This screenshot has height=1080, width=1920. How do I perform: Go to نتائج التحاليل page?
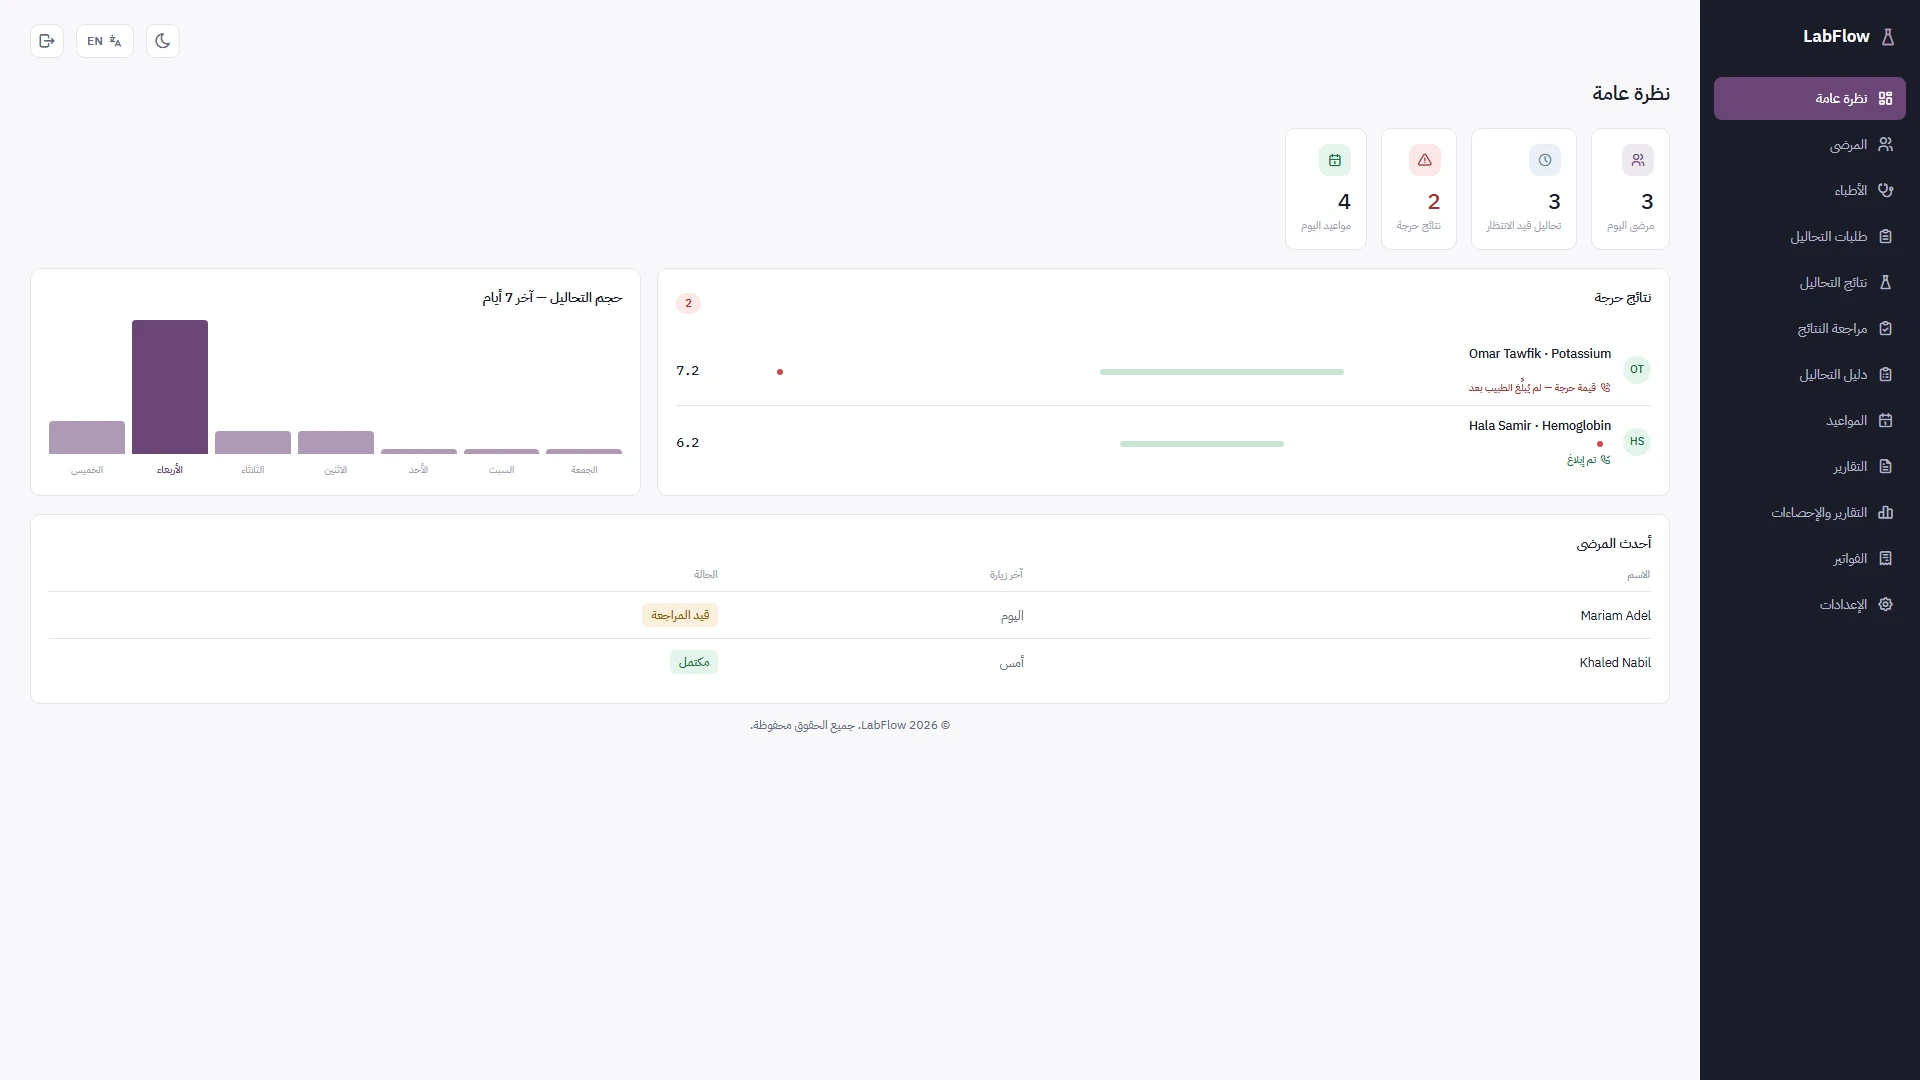1810,282
